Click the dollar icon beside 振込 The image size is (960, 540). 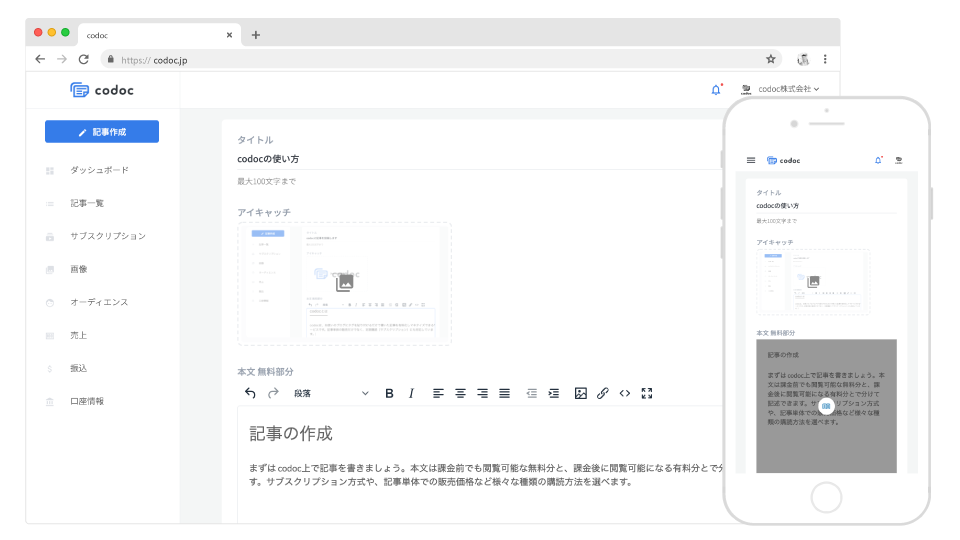(x=50, y=369)
